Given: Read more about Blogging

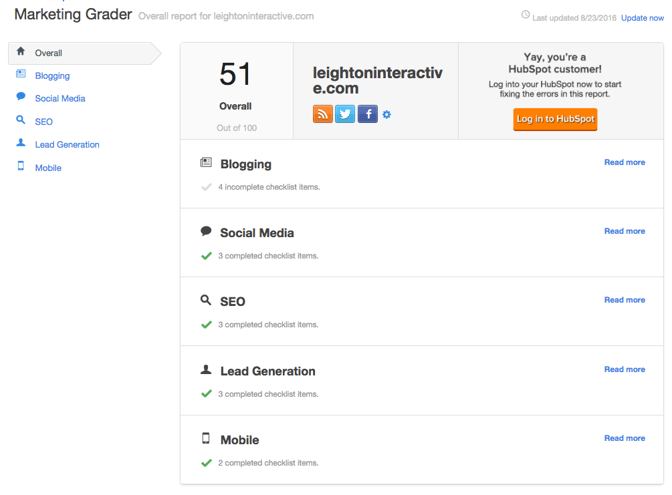Looking at the screenshot, I should point(624,162).
